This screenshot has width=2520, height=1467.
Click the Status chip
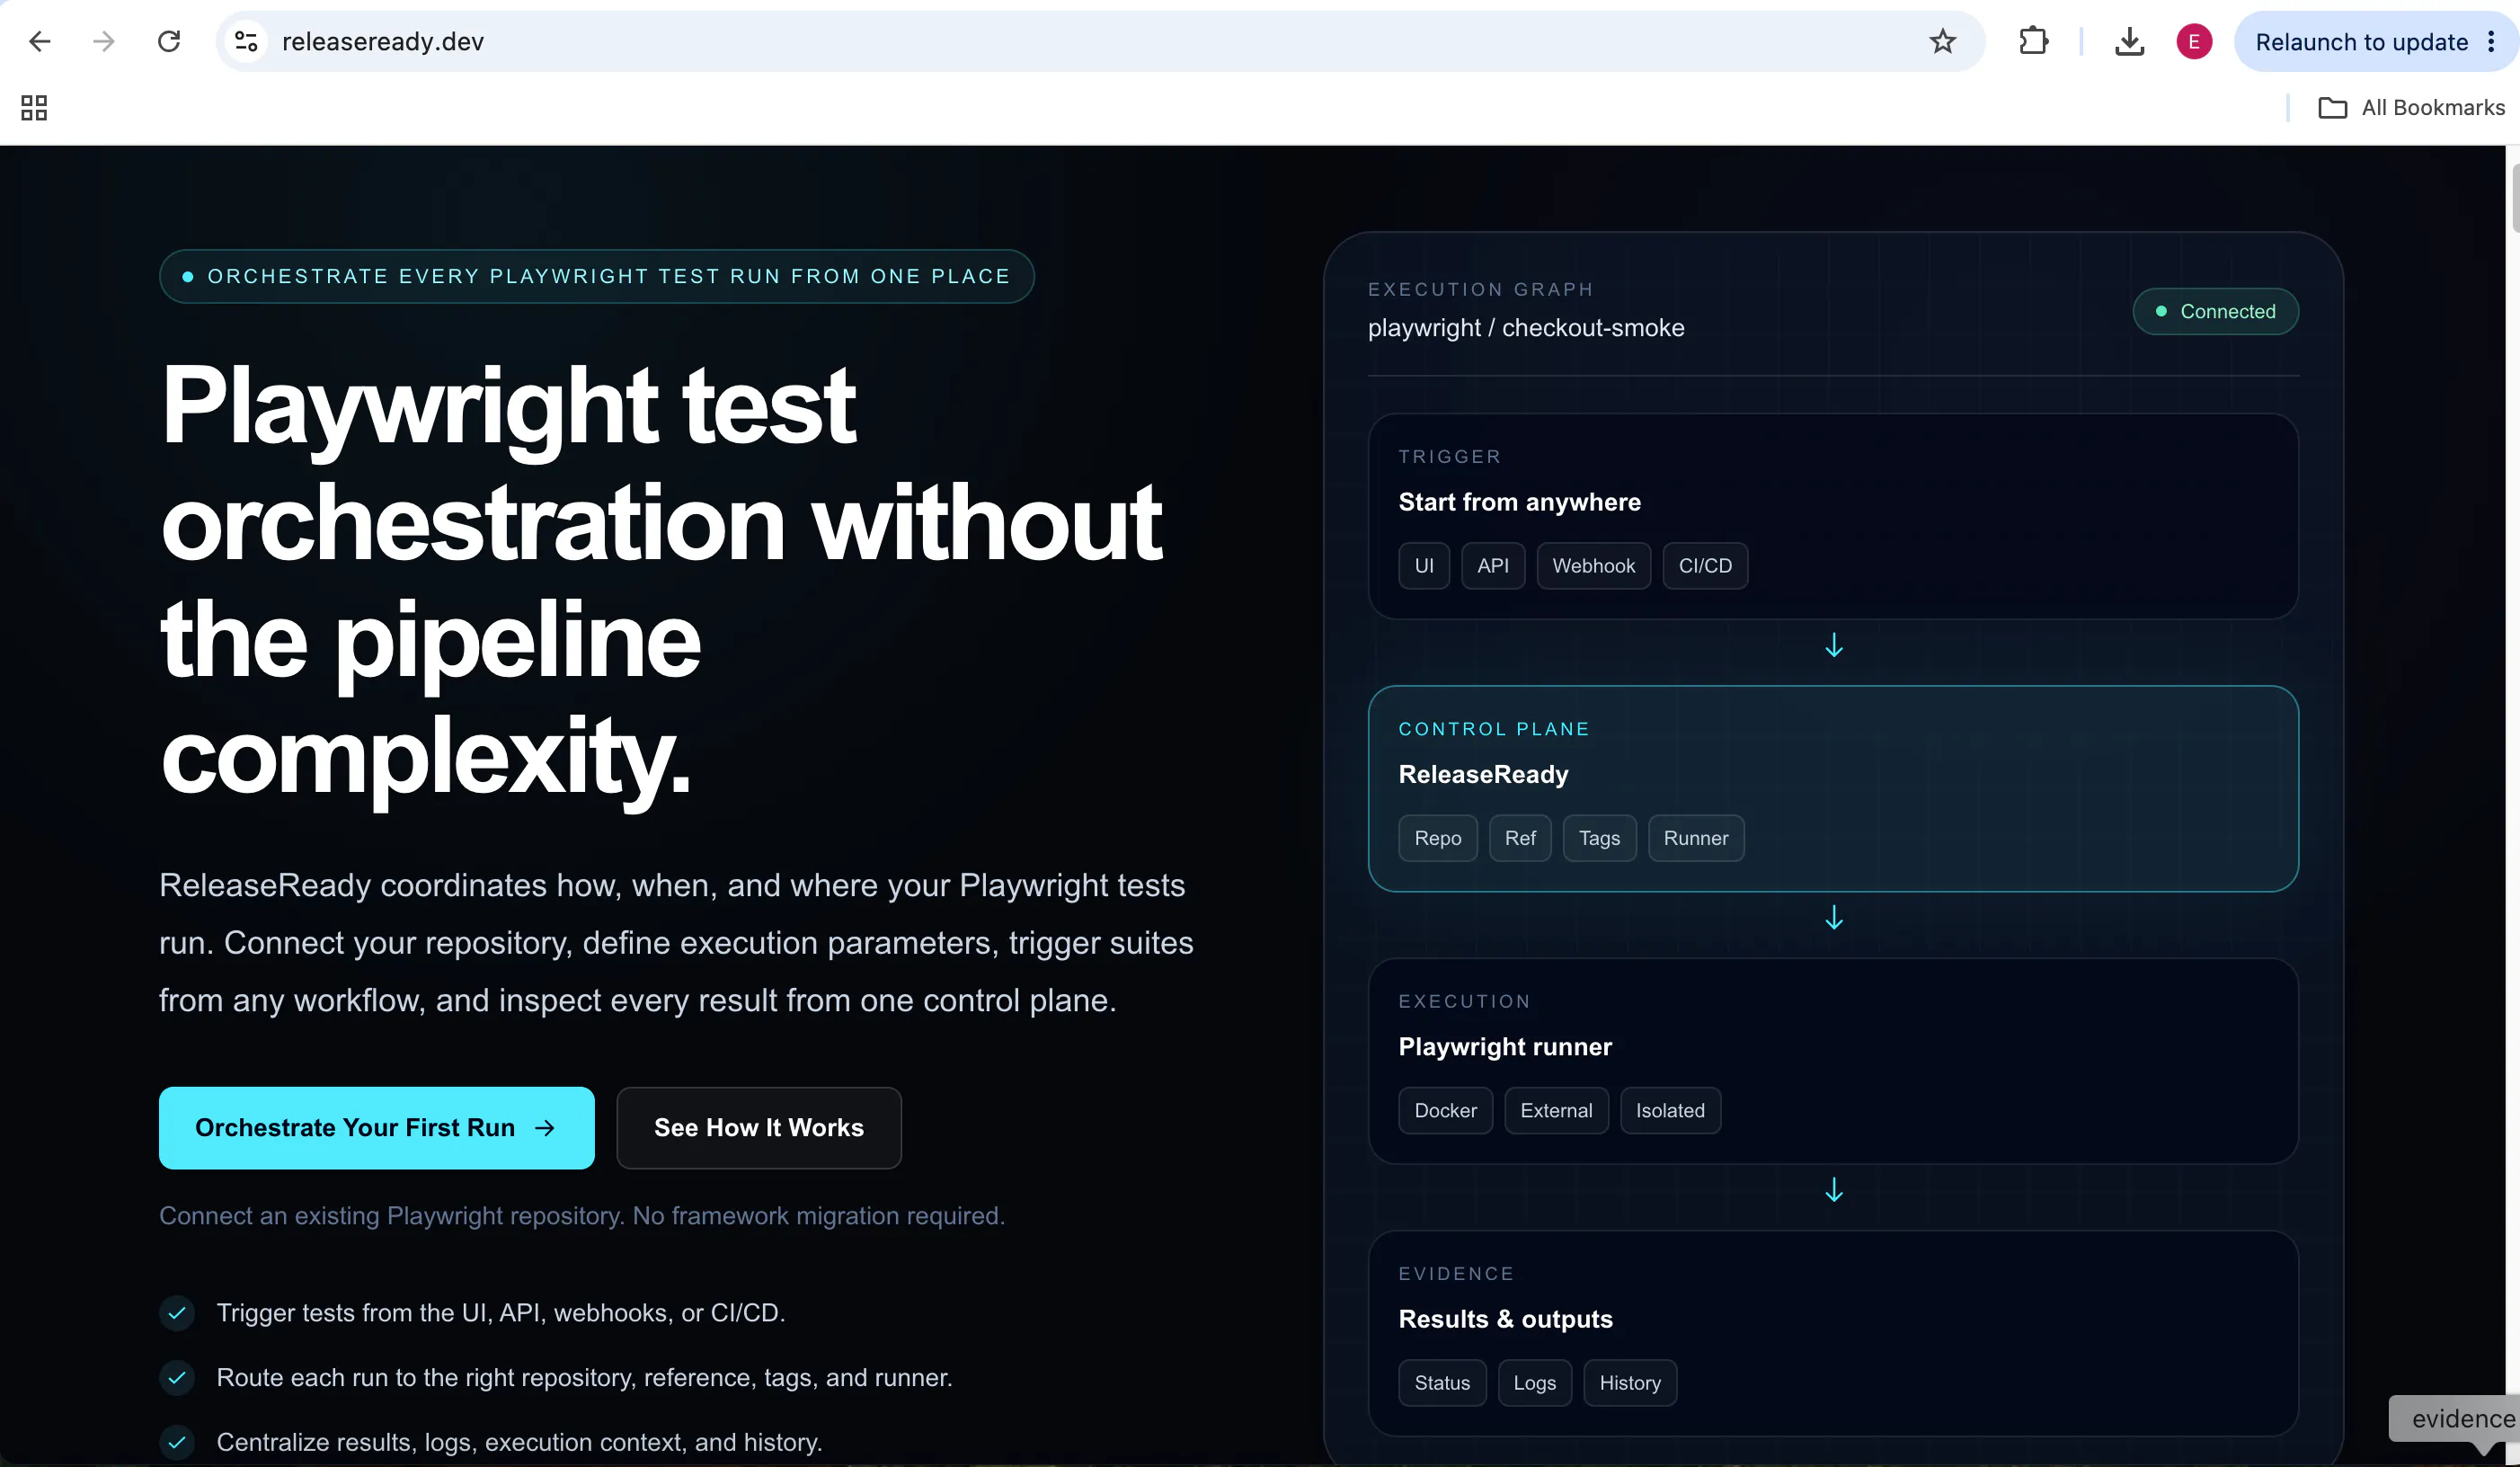1442,1383
